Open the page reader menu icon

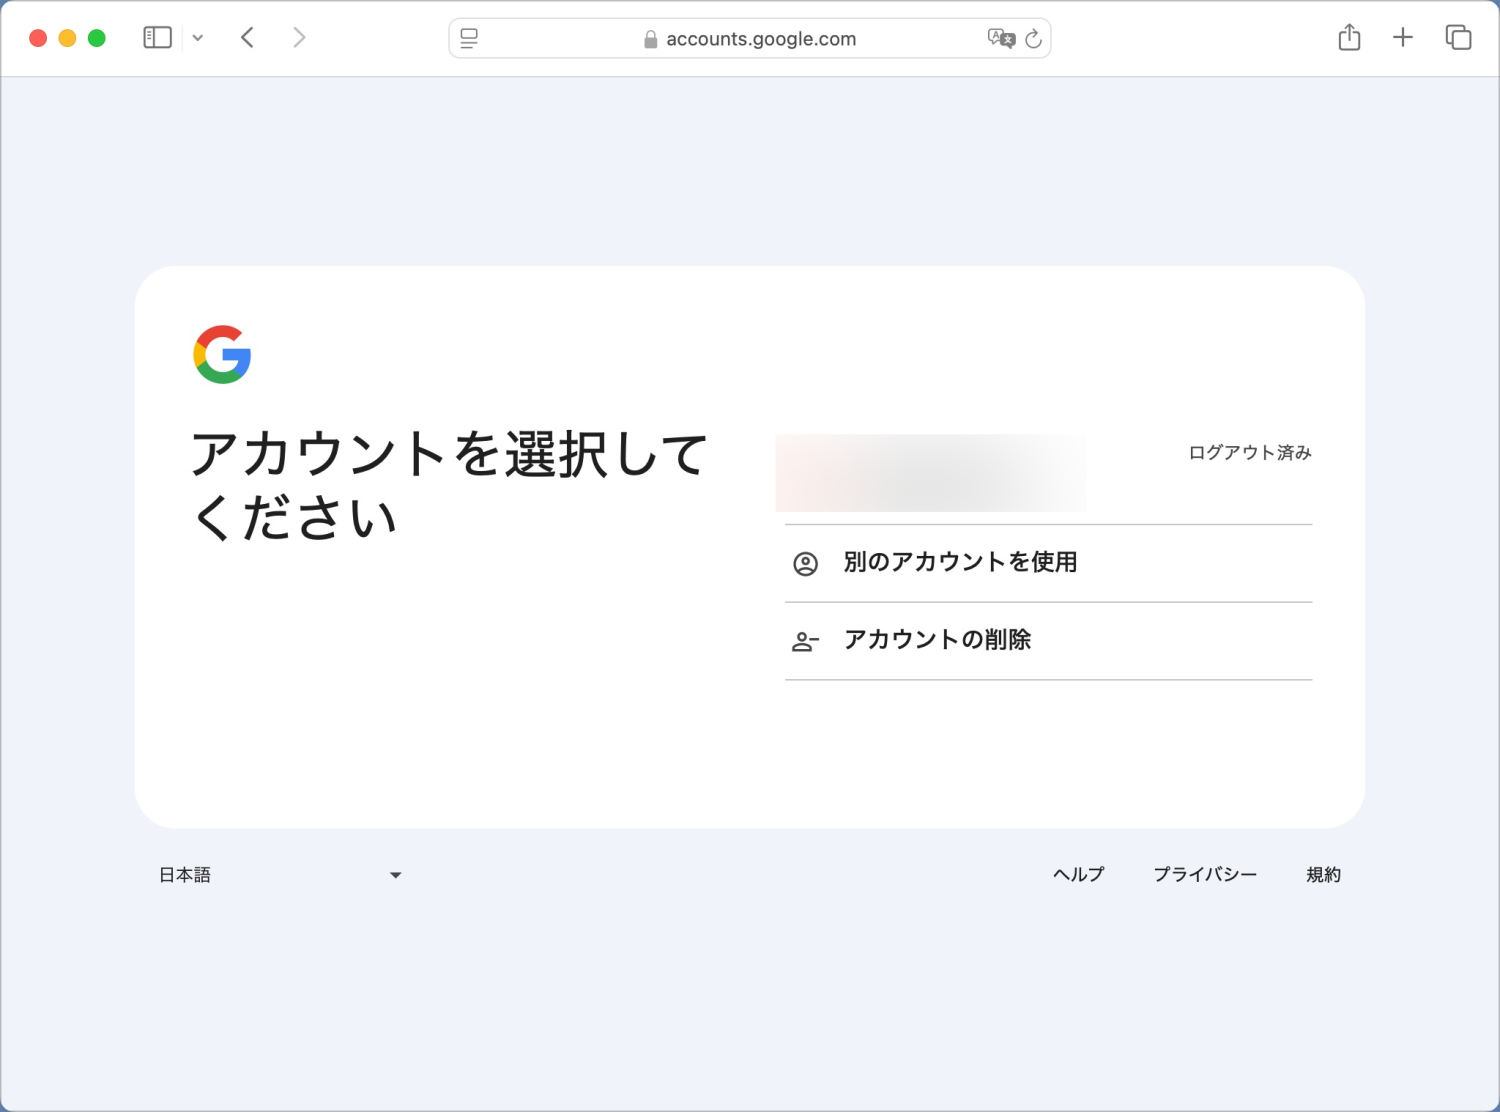click(x=469, y=39)
